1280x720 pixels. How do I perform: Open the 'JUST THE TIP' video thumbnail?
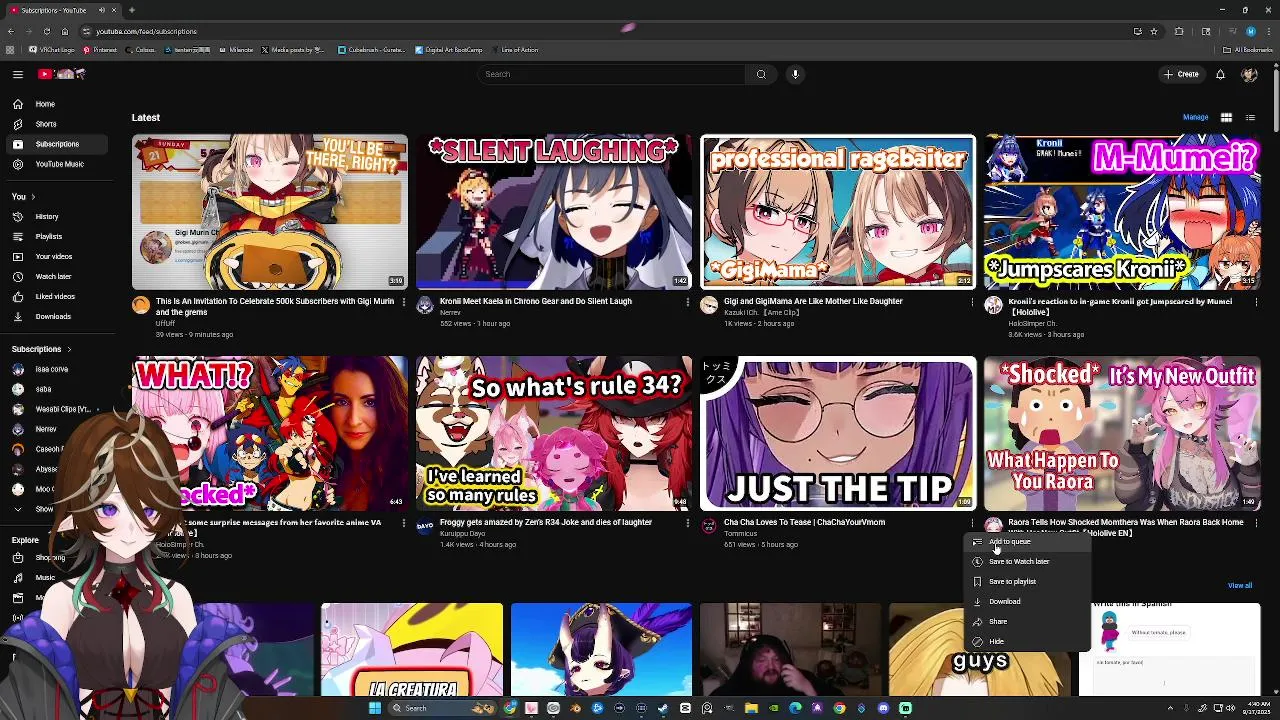pos(838,433)
